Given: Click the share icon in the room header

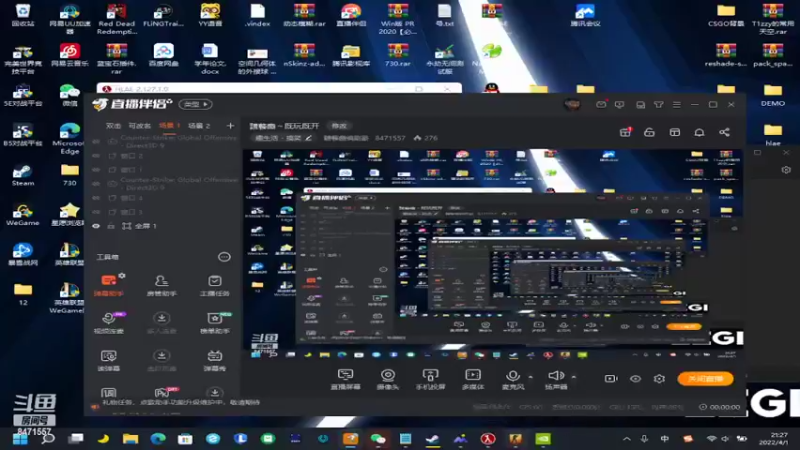Looking at the screenshot, I should pos(724,132).
